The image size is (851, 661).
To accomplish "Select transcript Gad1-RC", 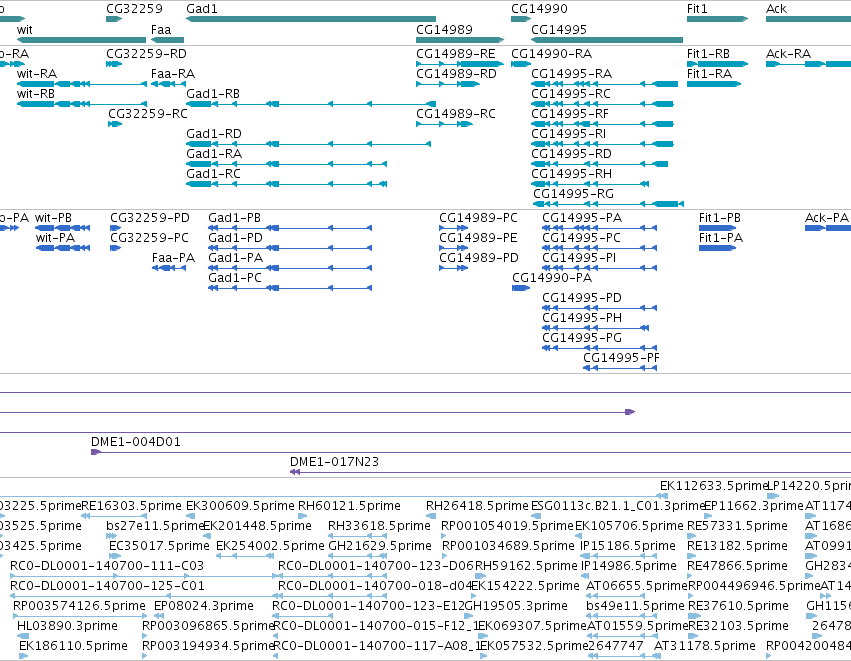I will click(x=287, y=185).
